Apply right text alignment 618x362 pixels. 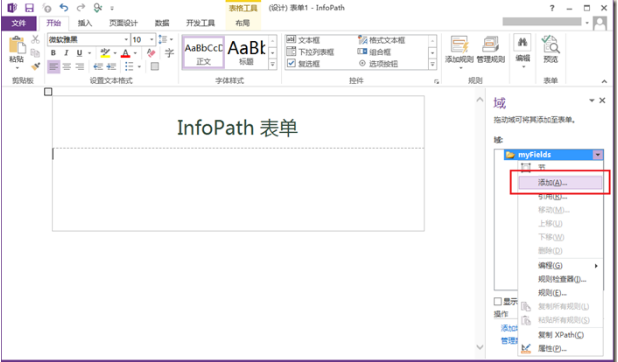(80, 66)
